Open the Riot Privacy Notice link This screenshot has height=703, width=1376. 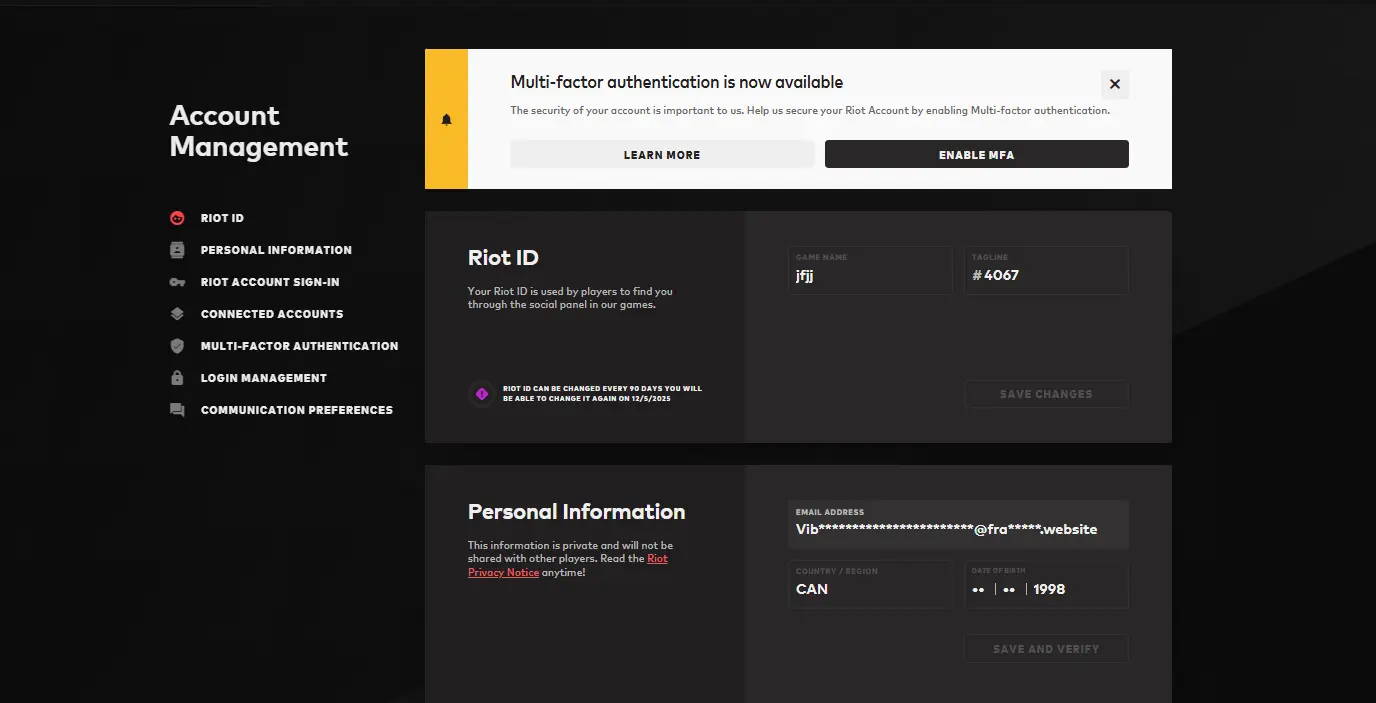[x=657, y=559]
